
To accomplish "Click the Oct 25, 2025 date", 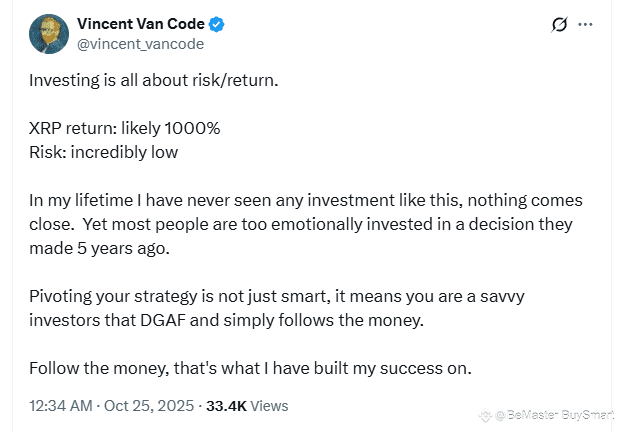I will [149, 406].
